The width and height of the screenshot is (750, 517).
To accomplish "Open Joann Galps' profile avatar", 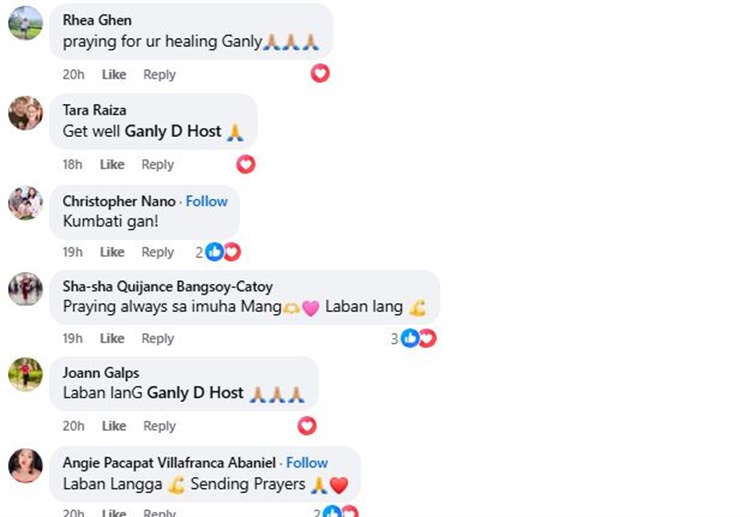I will [25, 374].
